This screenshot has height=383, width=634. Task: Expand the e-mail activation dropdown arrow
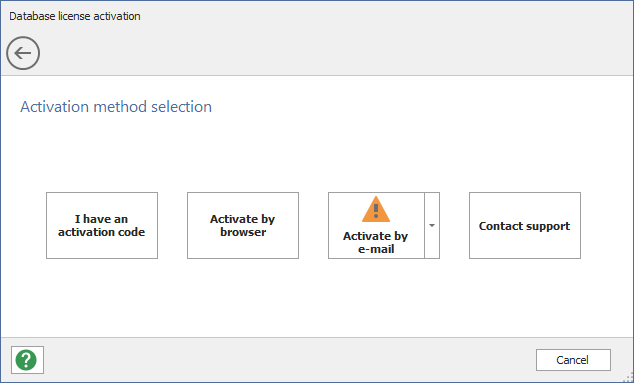pyautogui.click(x=432, y=225)
